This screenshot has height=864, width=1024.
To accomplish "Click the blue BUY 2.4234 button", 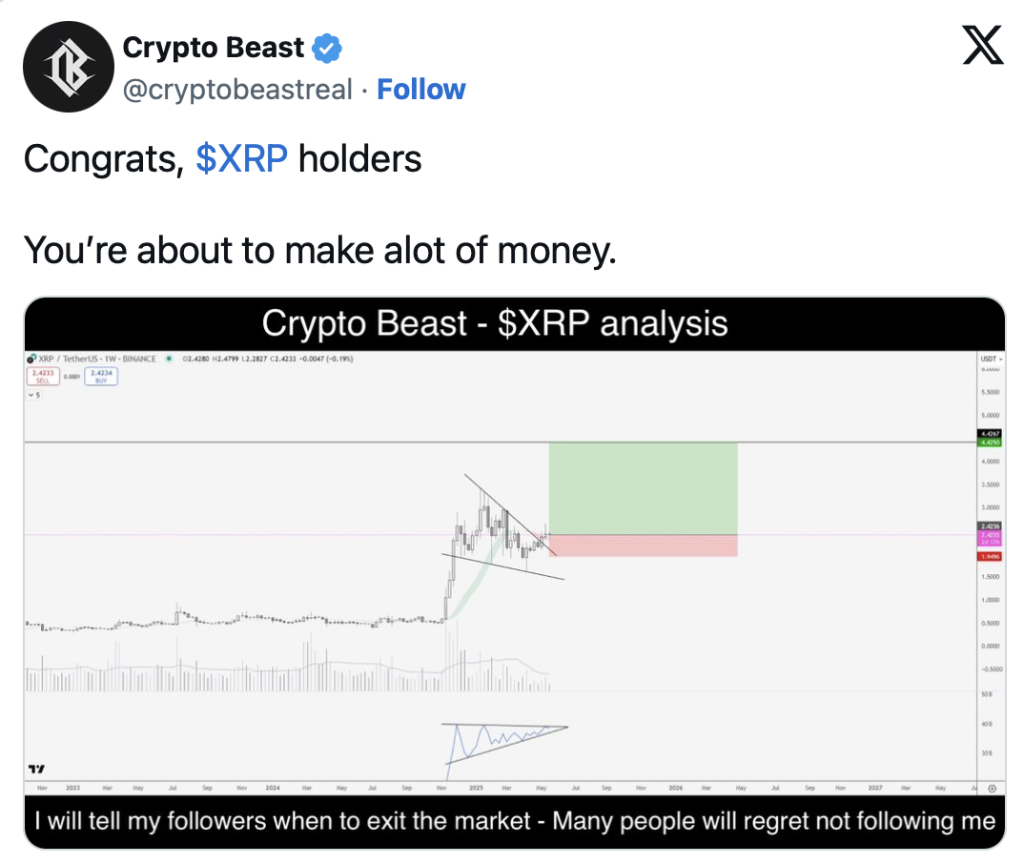I will point(101,376).
